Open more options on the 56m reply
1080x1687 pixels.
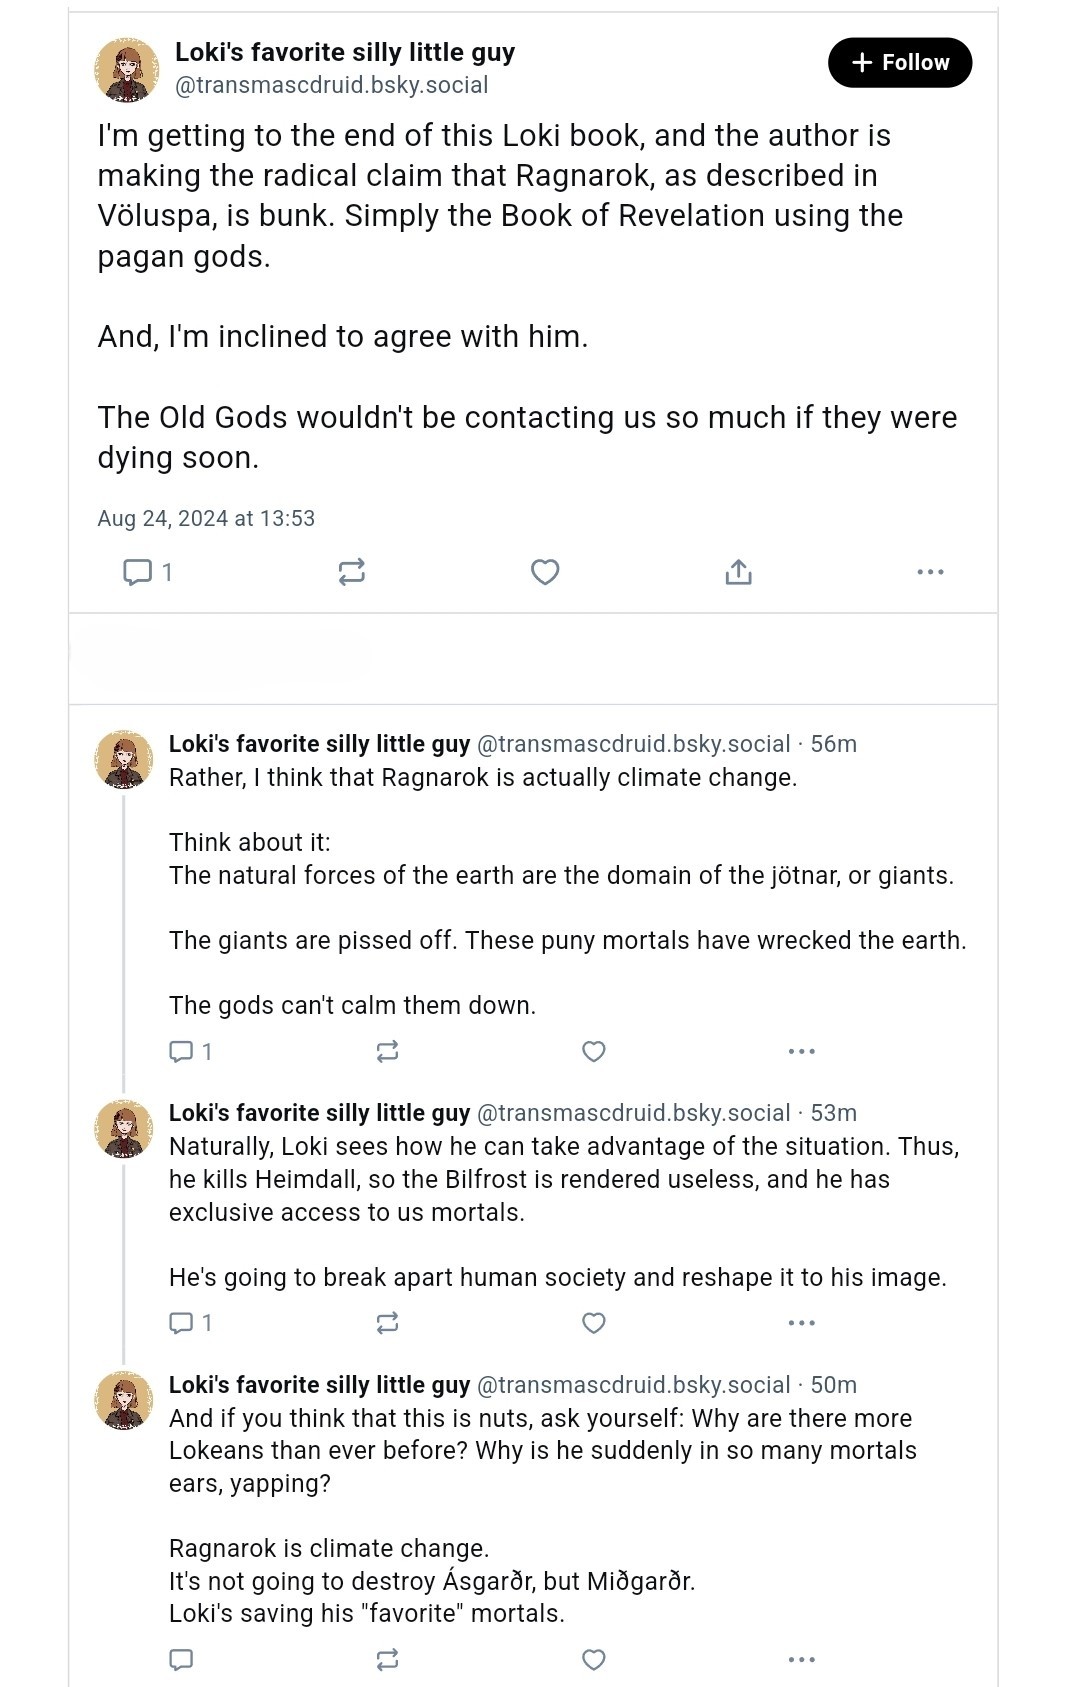coord(802,1051)
